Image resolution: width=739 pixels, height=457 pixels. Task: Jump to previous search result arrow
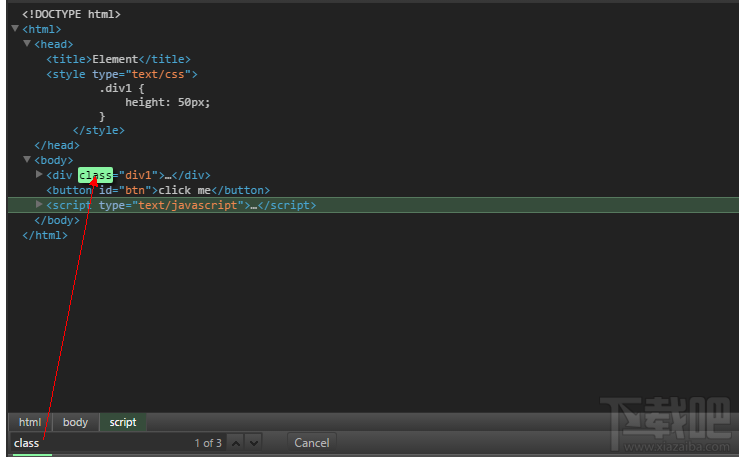tap(235, 442)
